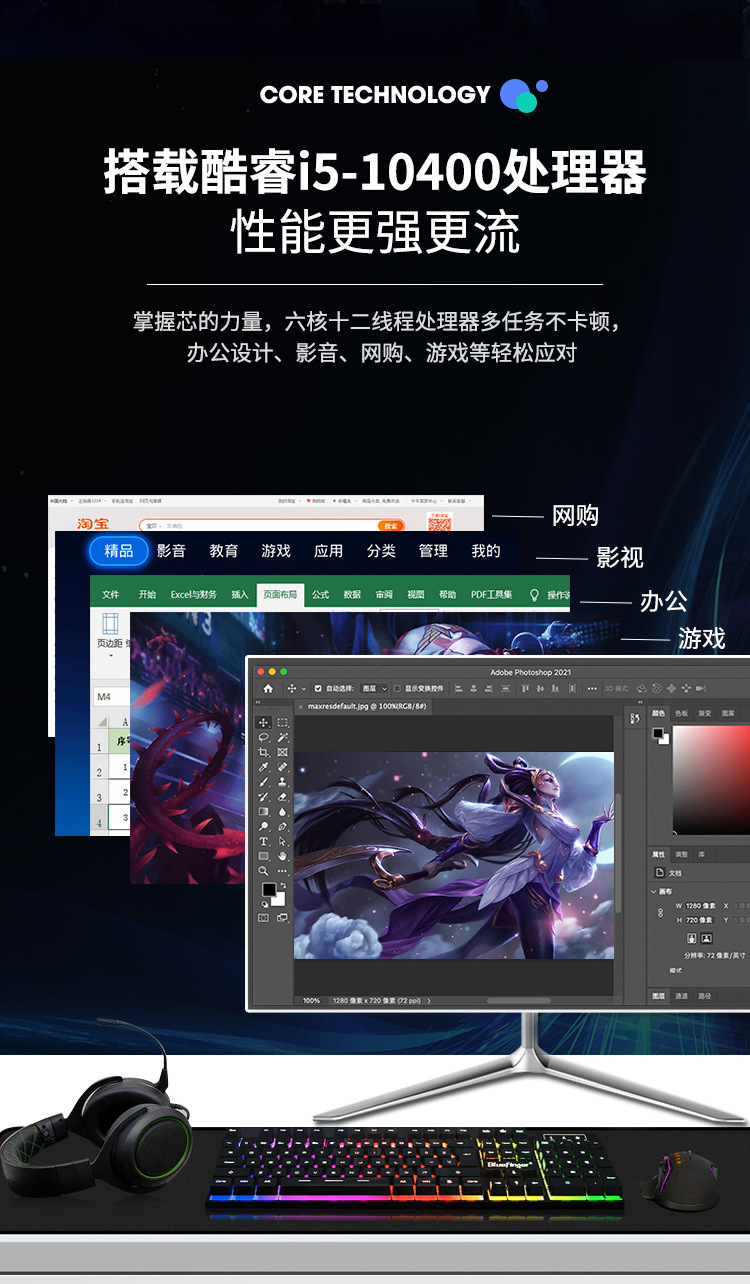
Task: Select the Type tool
Action: 263,841
